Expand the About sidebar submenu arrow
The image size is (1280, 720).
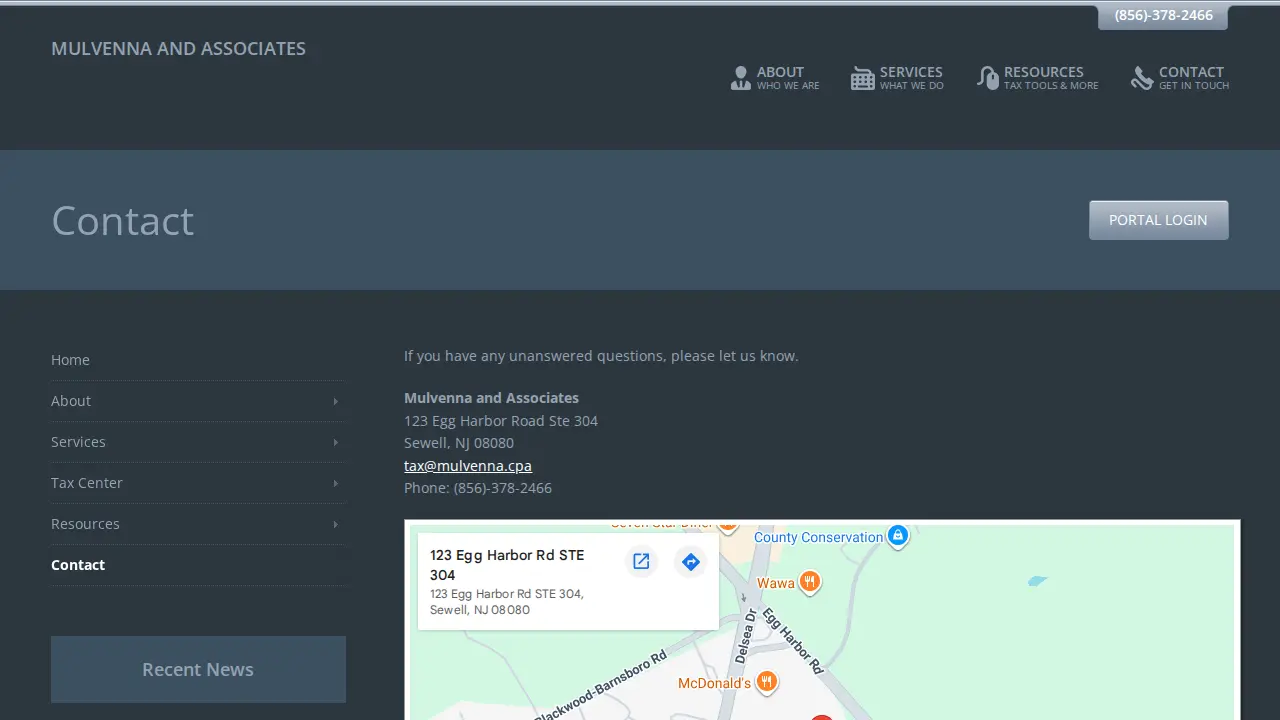[x=335, y=401]
